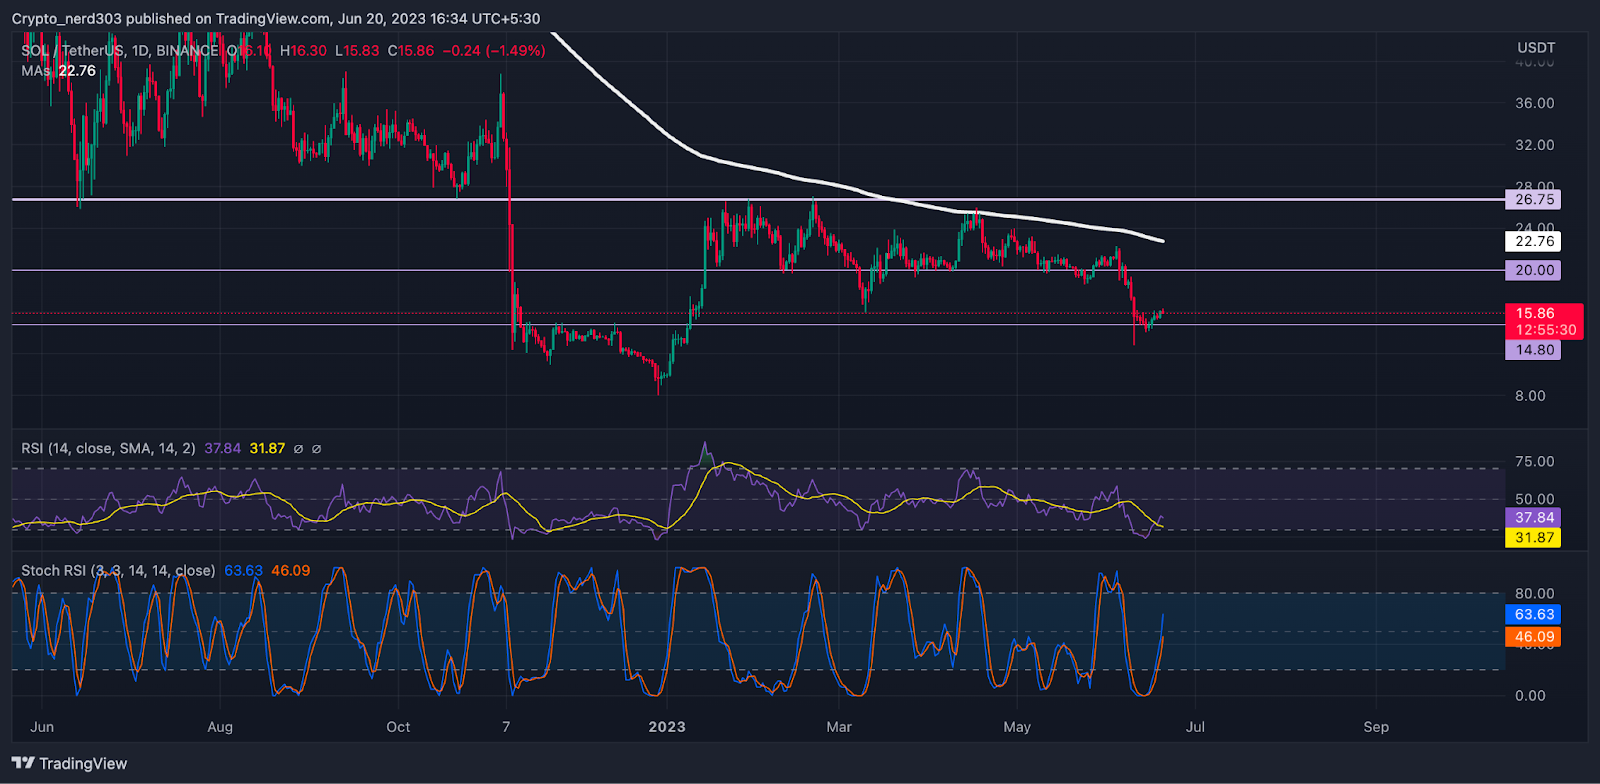Open the Stoch RSI indicator legend
1600x784 pixels.
(x=118, y=571)
